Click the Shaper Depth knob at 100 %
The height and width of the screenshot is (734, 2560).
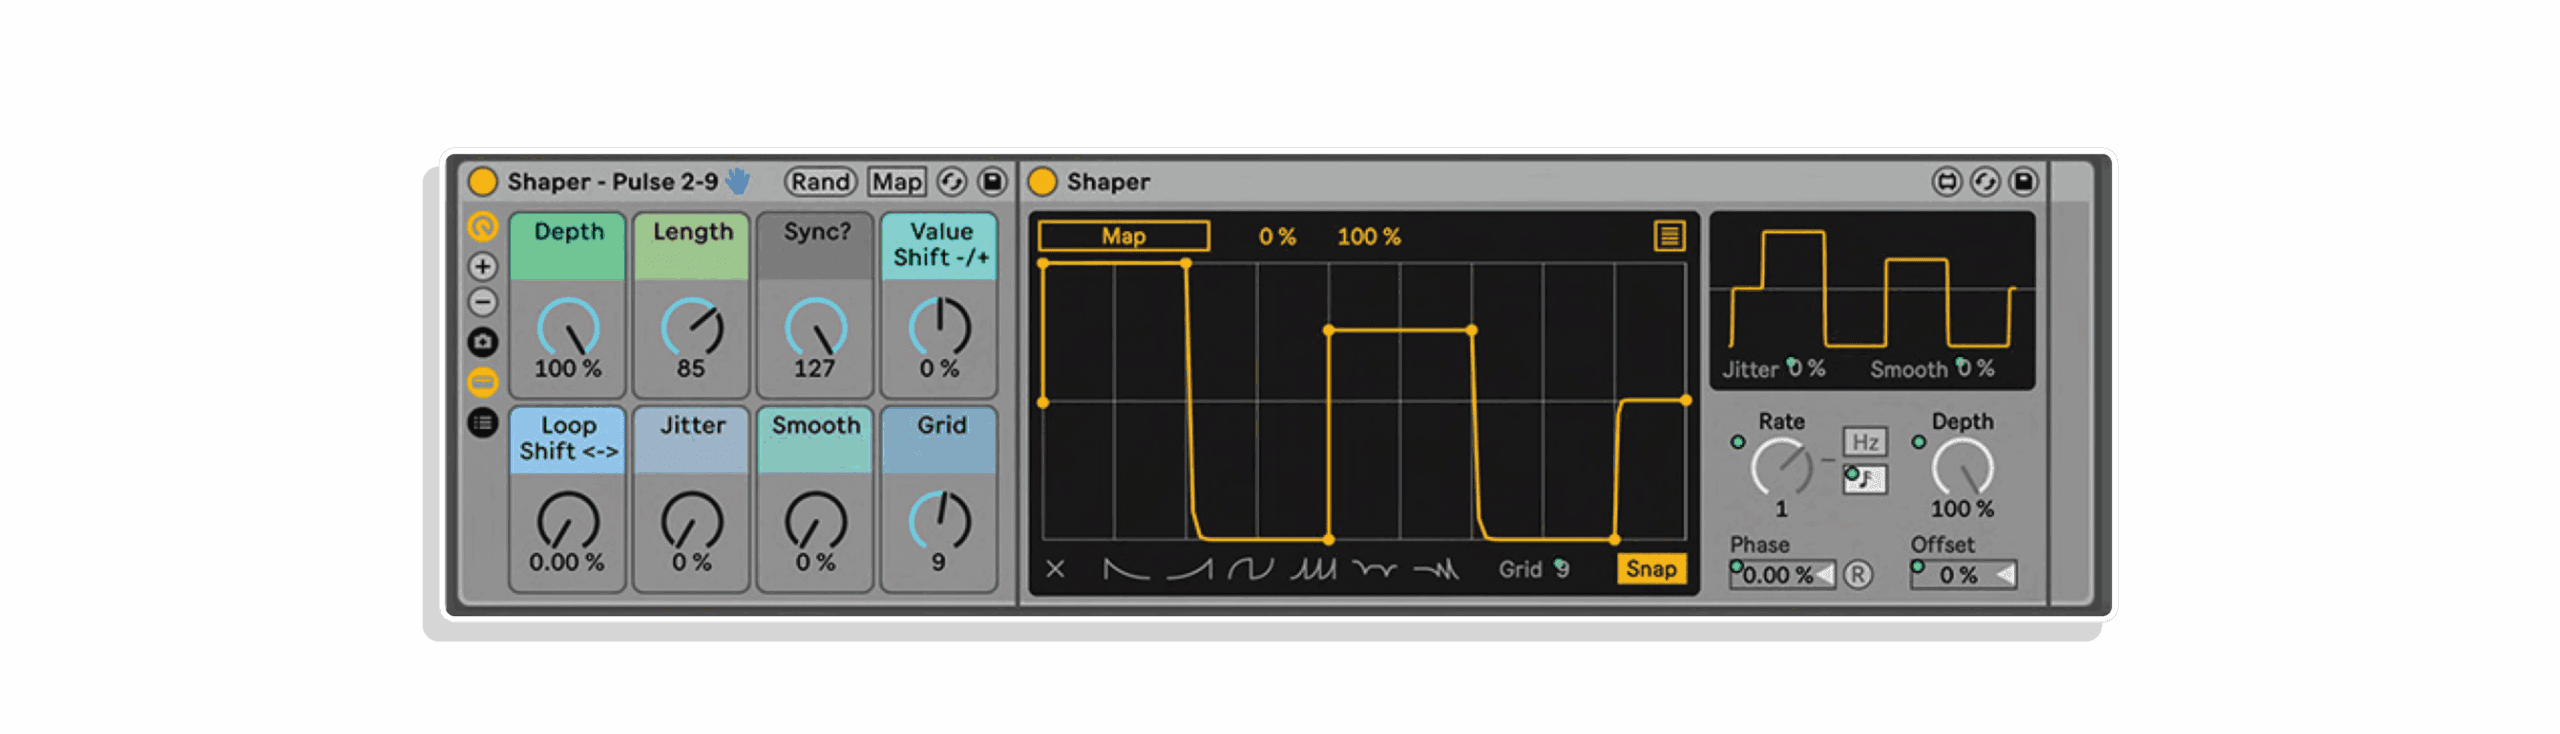coord(1962,467)
